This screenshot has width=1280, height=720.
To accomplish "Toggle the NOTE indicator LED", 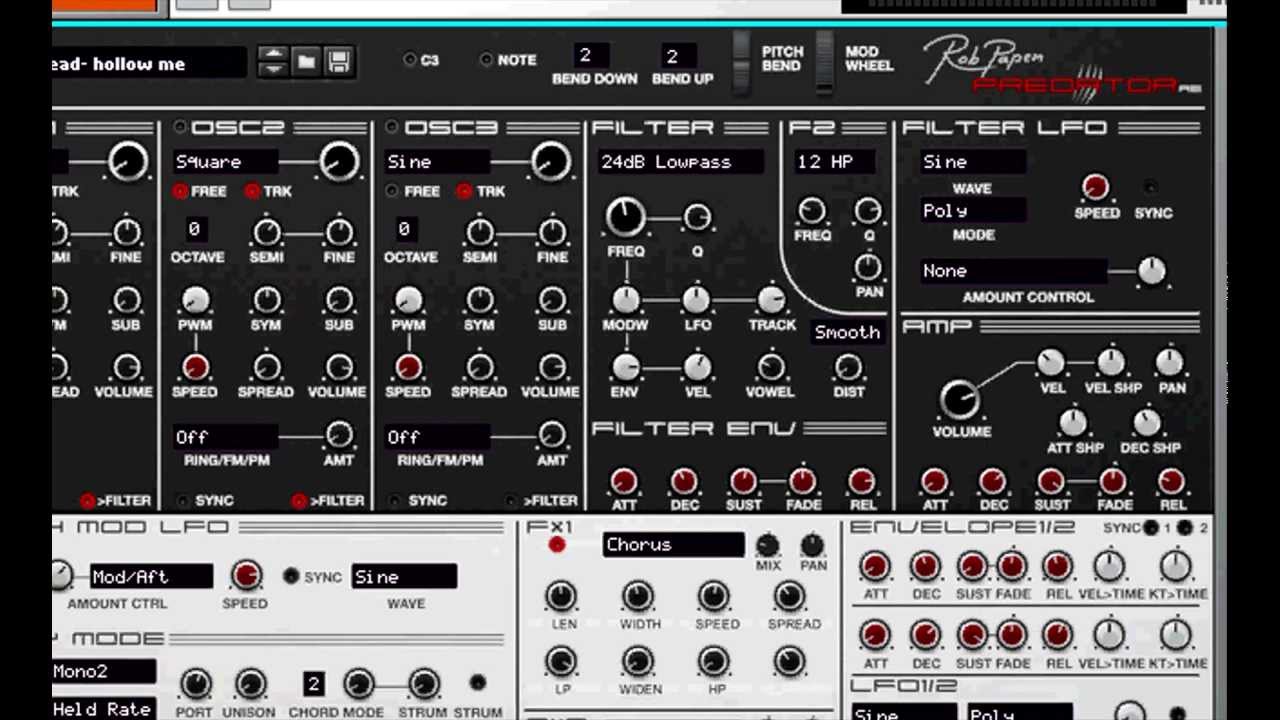I will pos(487,60).
